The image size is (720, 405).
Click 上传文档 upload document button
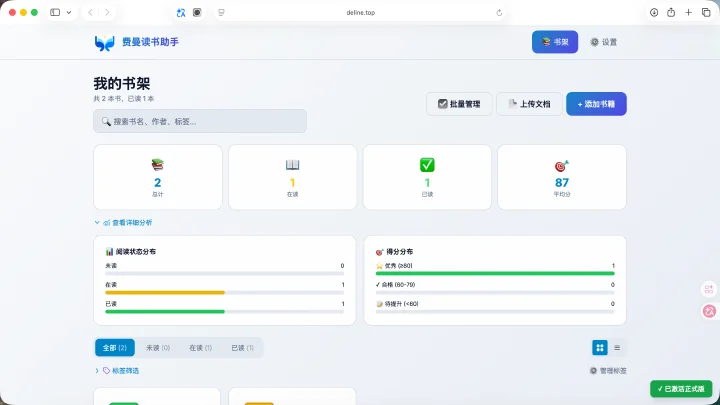pyautogui.click(x=529, y=104)
